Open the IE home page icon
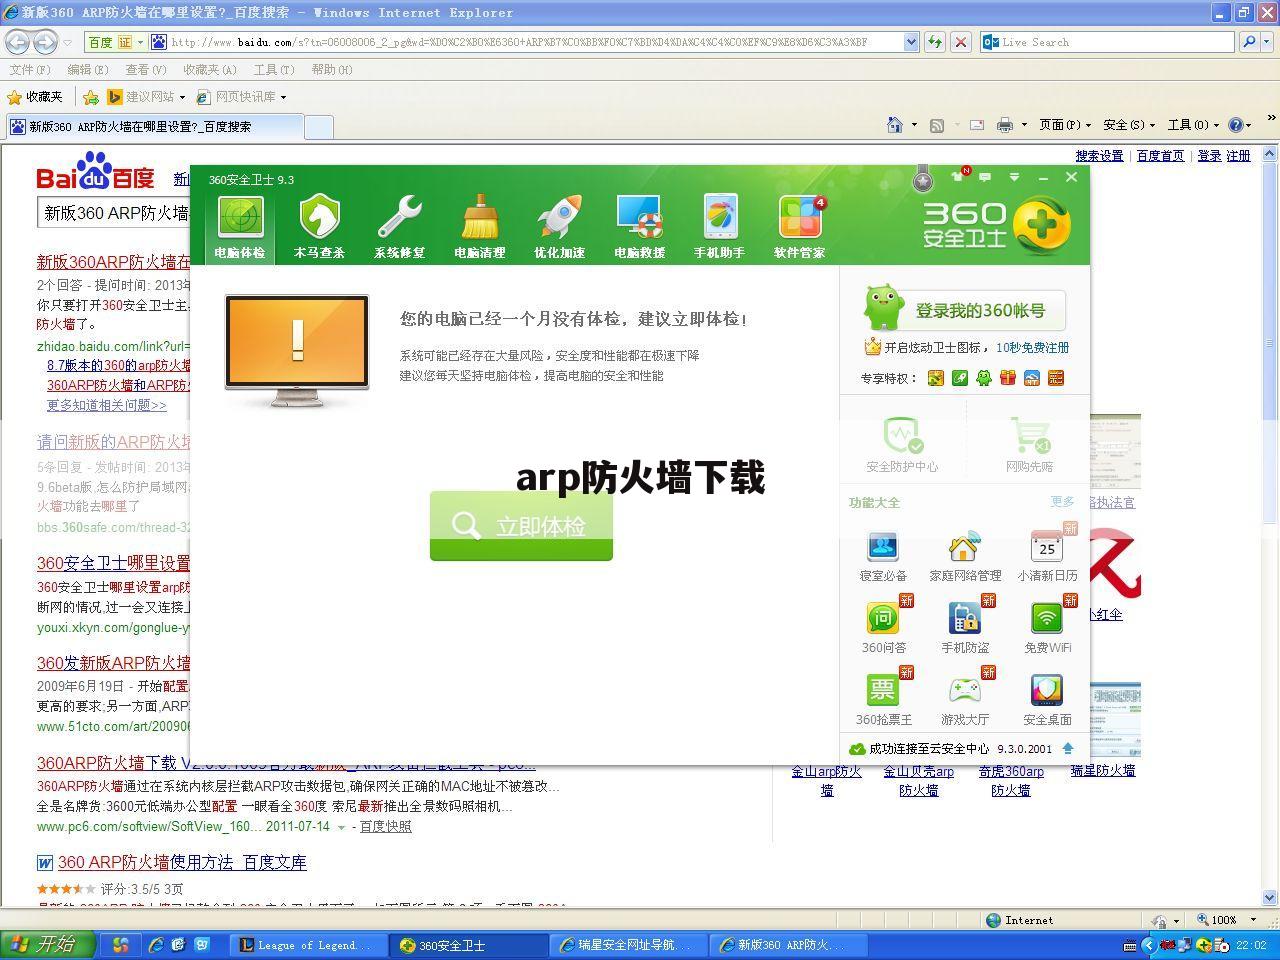The height and width of the screenshot is (960, 1280). pyautogui.click(x=895, y=125)
